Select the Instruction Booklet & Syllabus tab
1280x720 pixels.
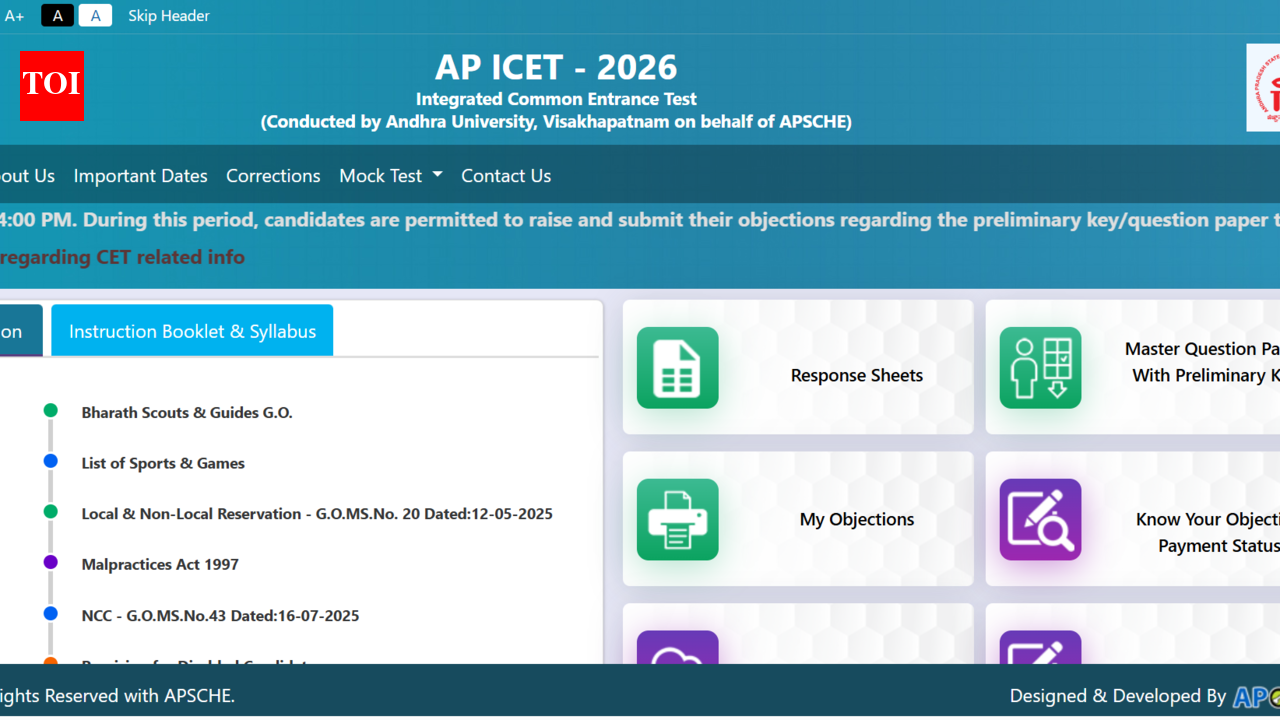(x=192, y=331)
